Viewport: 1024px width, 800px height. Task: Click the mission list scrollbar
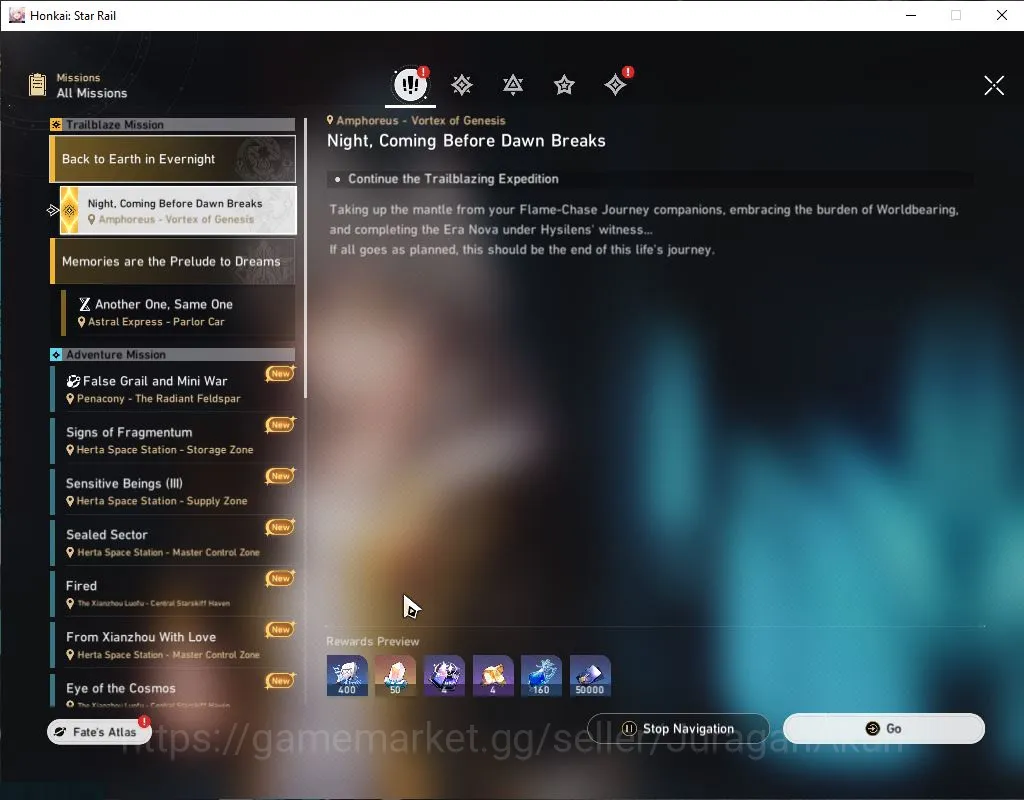pos(305,258)
